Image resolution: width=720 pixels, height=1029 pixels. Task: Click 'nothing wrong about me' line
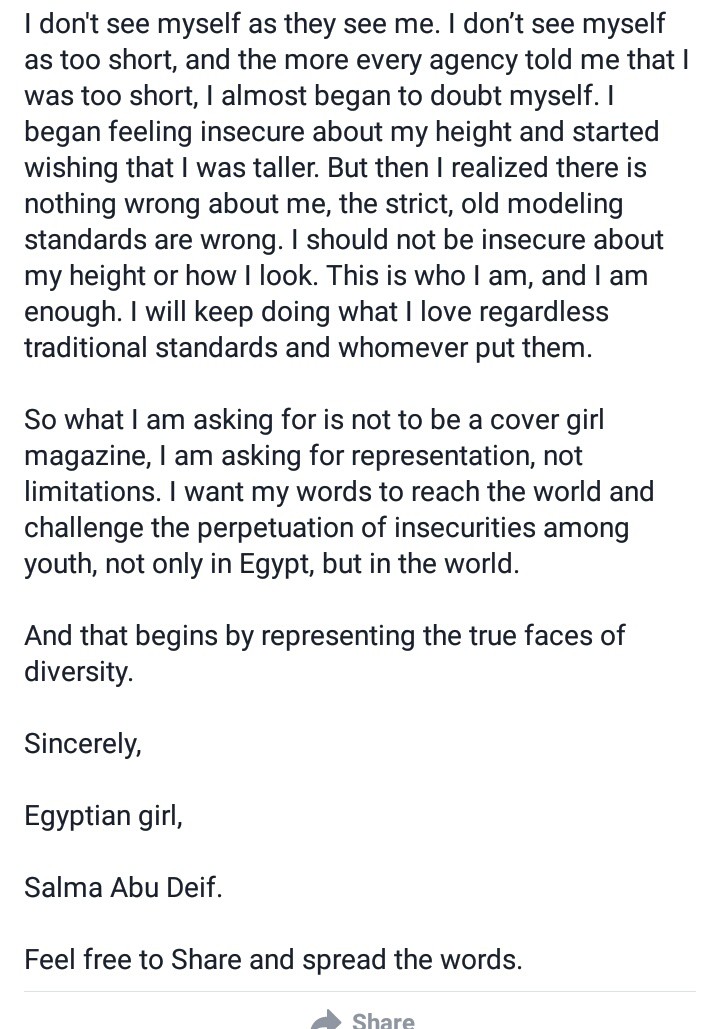(x=324, y=203)
